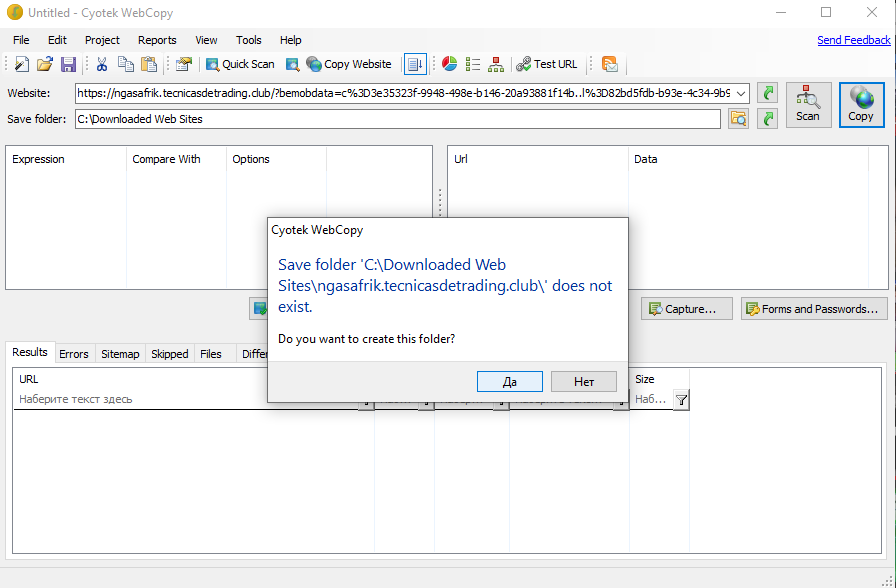Click the Options column header
896x588 pixels.
[x=277, y=159]
